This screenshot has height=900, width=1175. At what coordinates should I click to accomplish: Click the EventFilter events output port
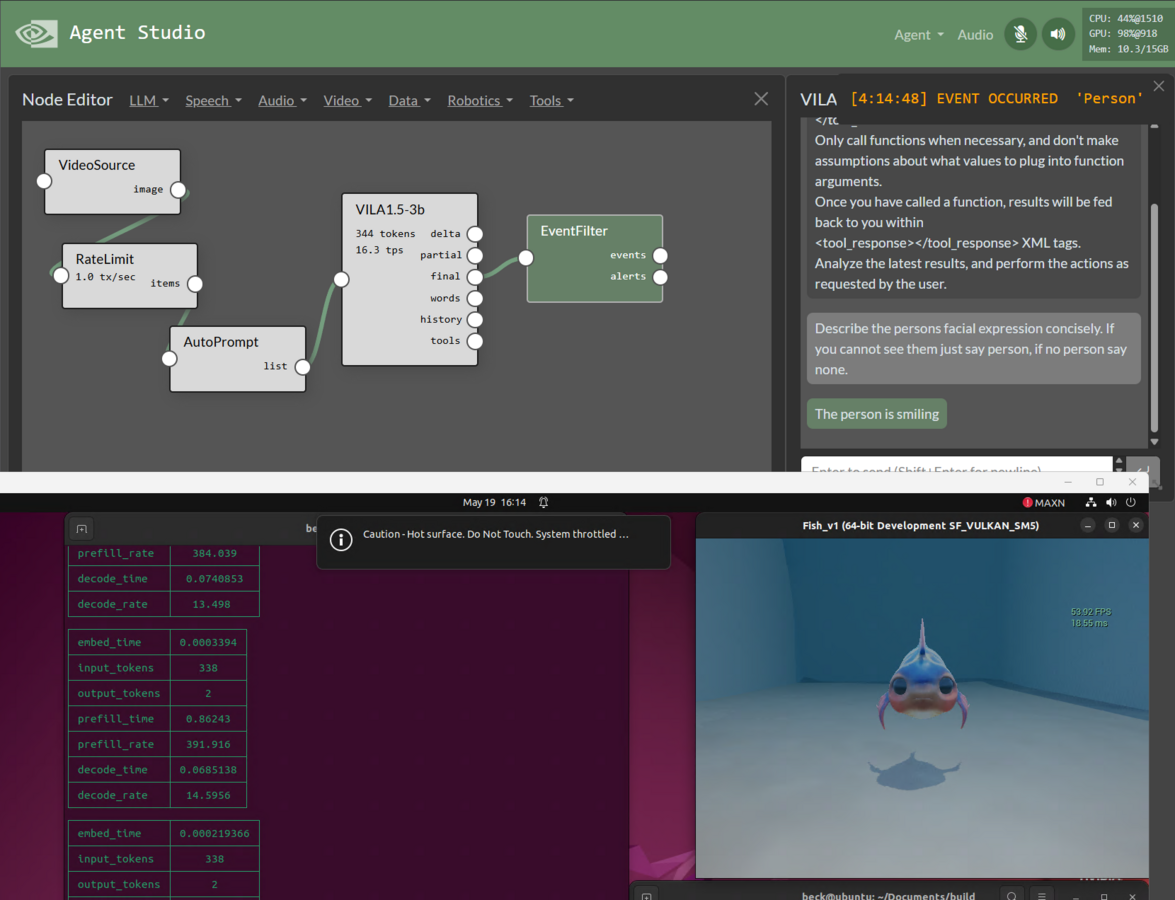[660, 256]
